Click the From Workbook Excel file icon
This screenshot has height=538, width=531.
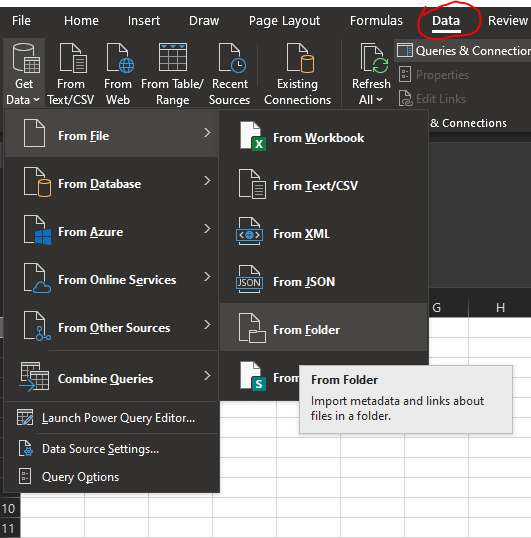[x=253, y=136]
